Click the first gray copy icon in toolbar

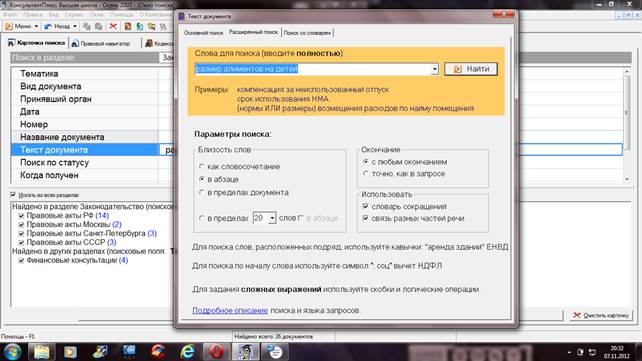pos(87,26)
